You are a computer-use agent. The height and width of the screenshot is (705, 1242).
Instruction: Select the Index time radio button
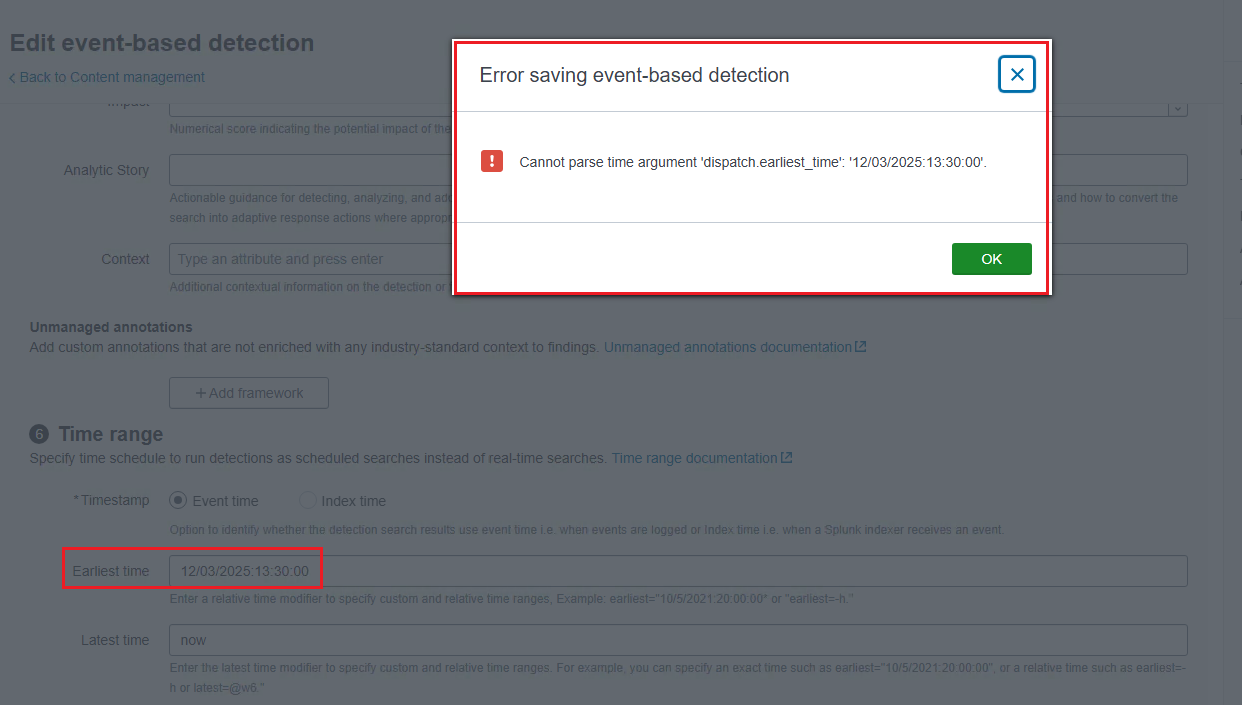307,501
